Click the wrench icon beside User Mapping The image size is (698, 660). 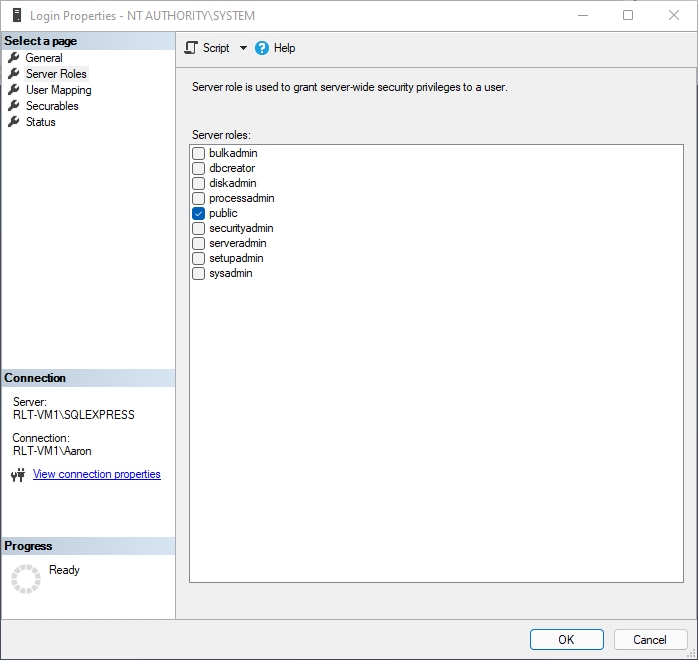(x=14, y=90)
